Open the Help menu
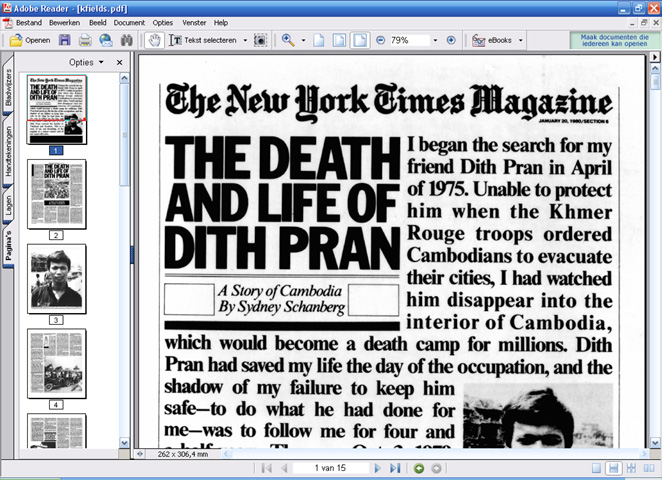662x480 pixels. coord(220,23)
